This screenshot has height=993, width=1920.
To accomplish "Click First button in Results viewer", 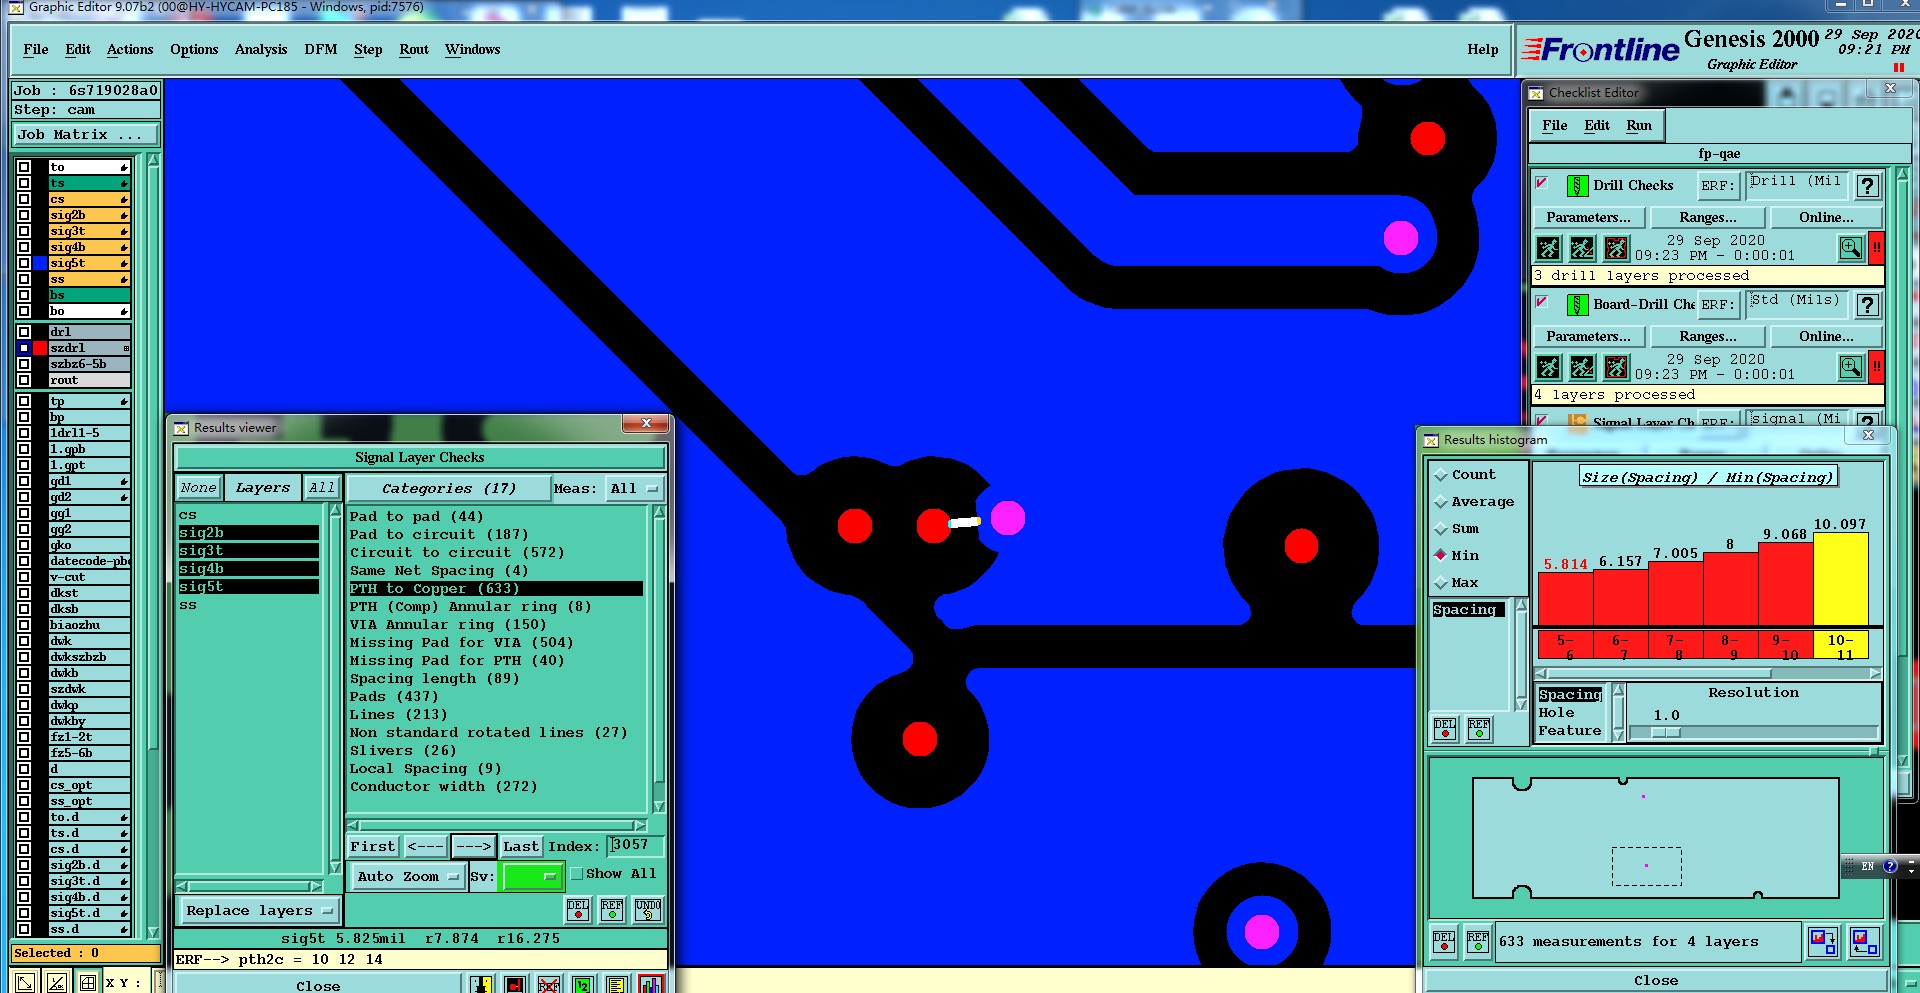I will click(373, 847).
